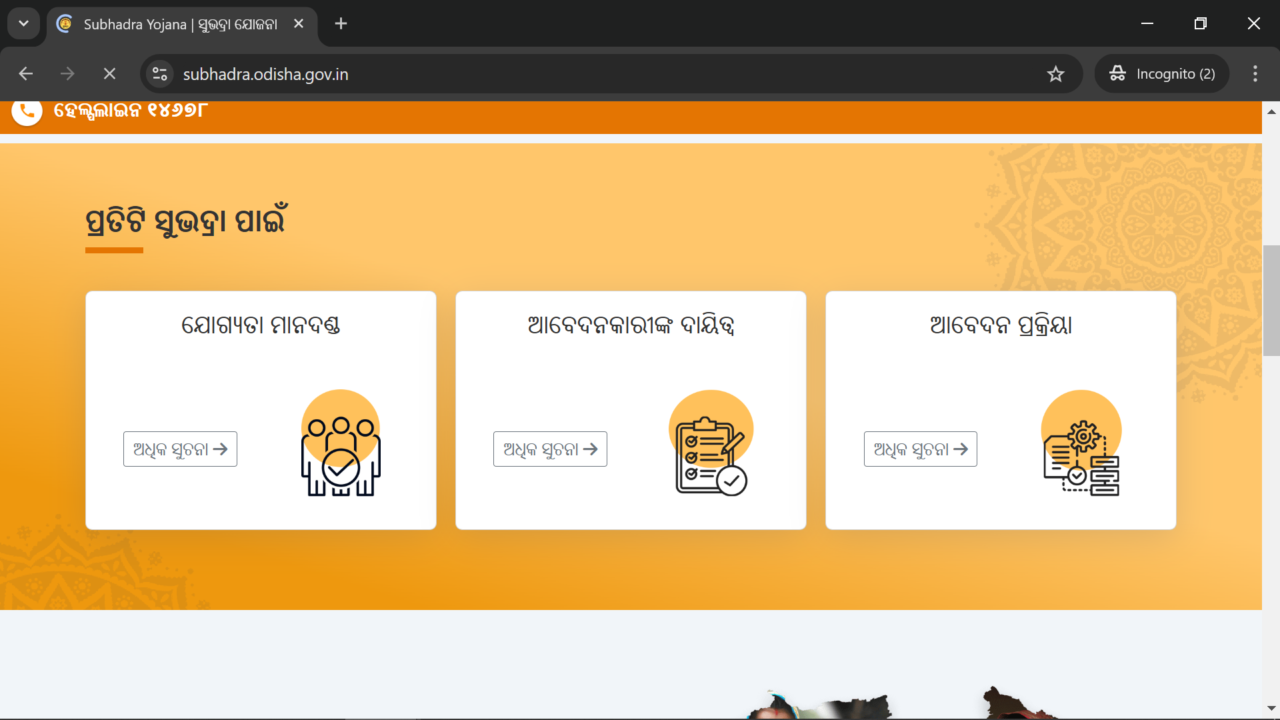
Task: Open the site information icon in address bar
Action: (160, 74)
